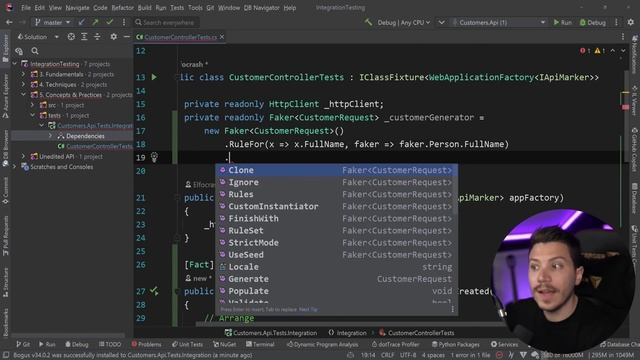Select FinishWith completion suggestion
Screen dimensions: 640x360
(336, 218)
